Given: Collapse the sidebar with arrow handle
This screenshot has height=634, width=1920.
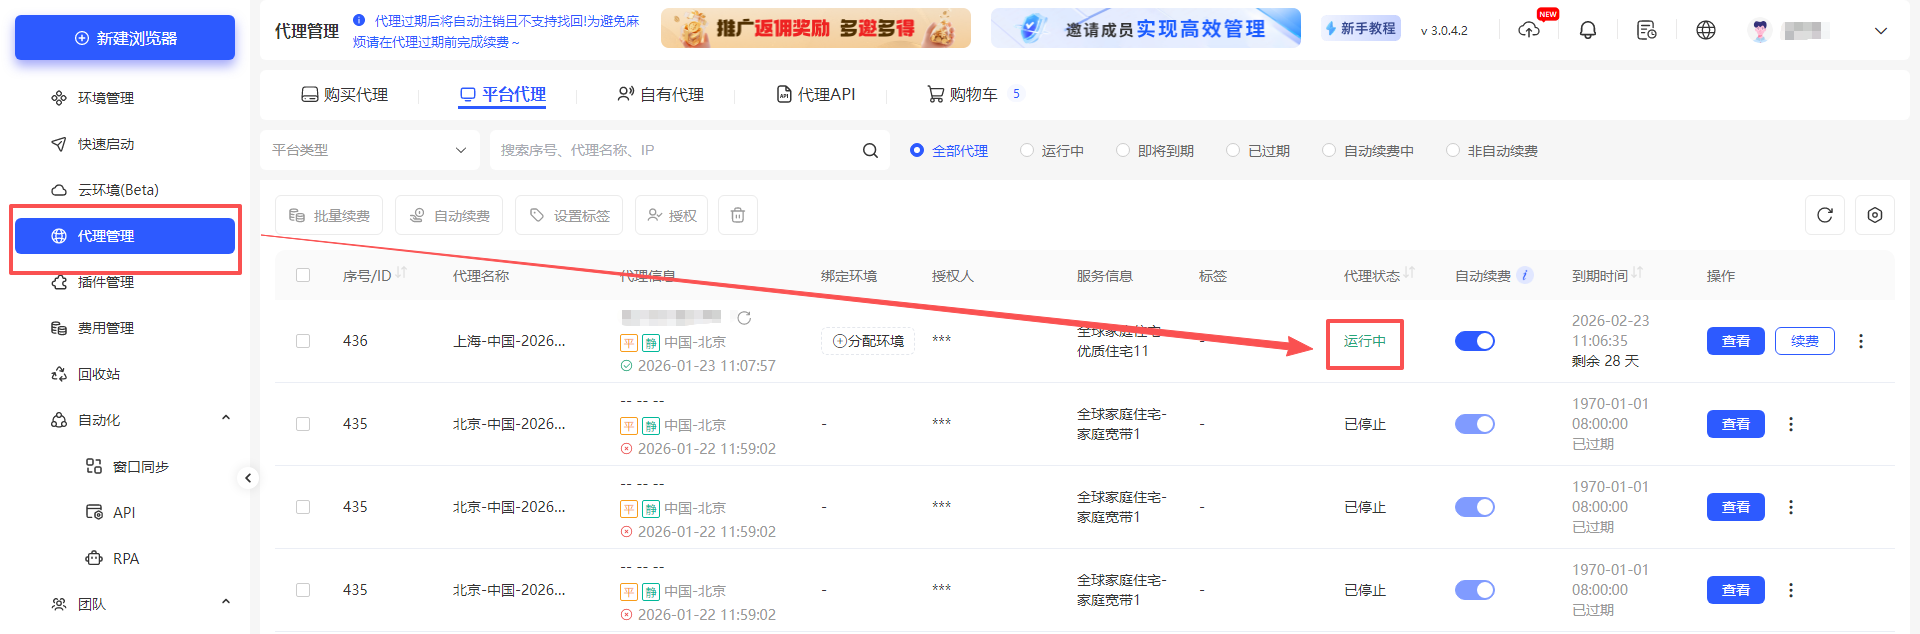Looking at the screenshot, I should tap(248, 478).
